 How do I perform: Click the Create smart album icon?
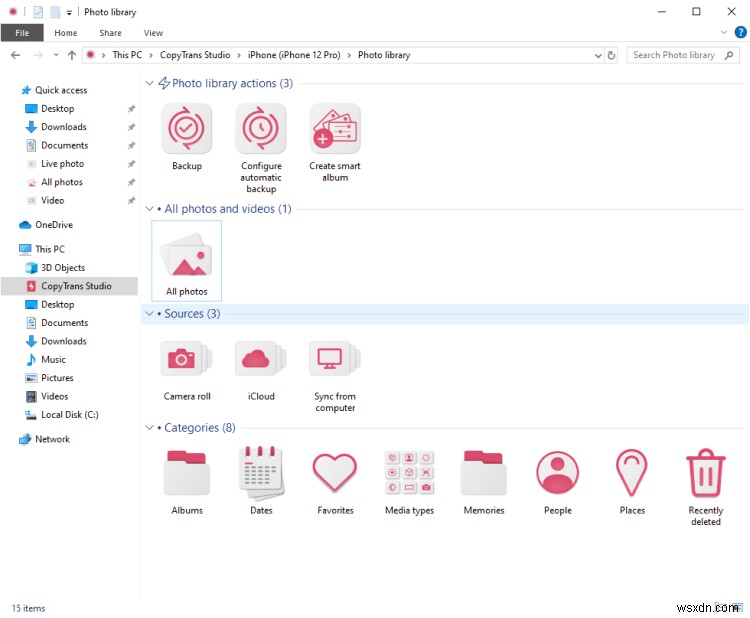pos(335,128)
